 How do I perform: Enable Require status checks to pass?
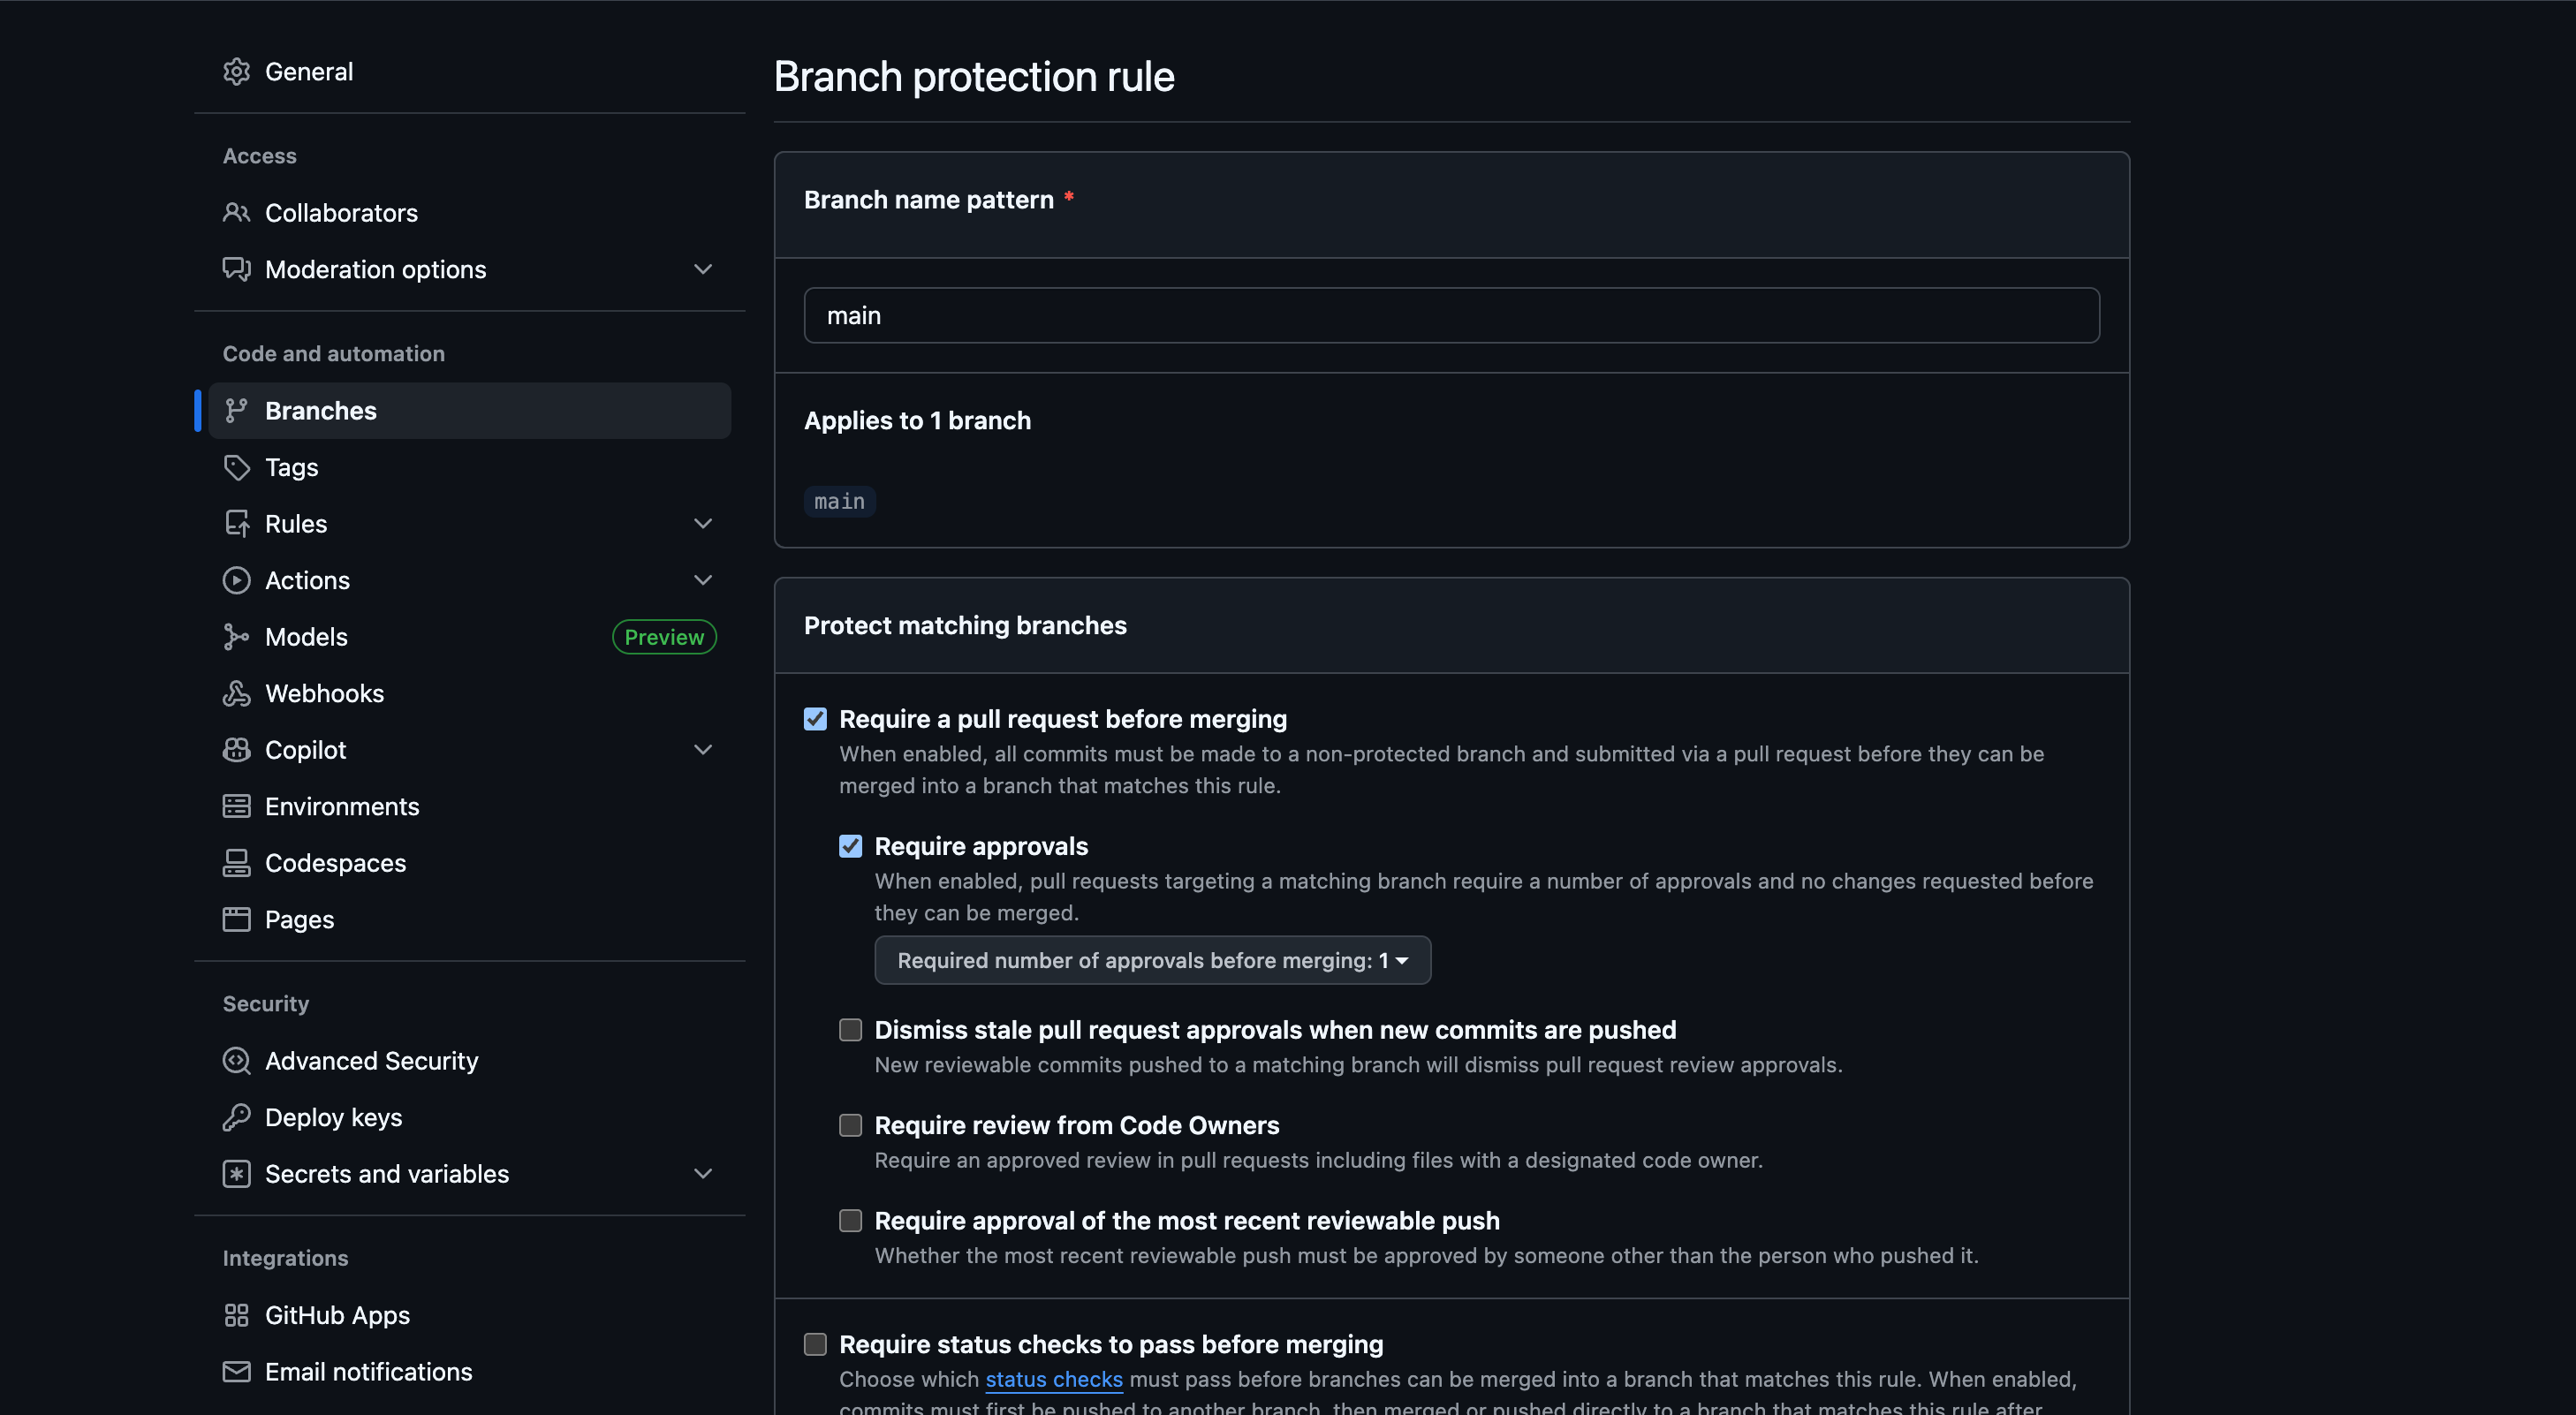[x=815, y=1344]
